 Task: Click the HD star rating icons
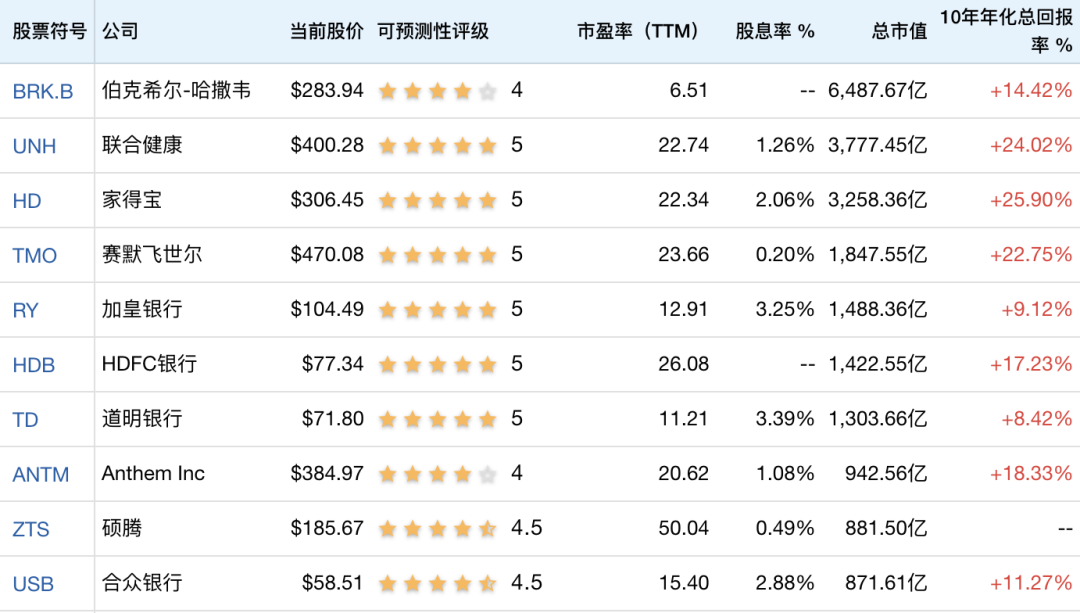click(x=437, y=201)
